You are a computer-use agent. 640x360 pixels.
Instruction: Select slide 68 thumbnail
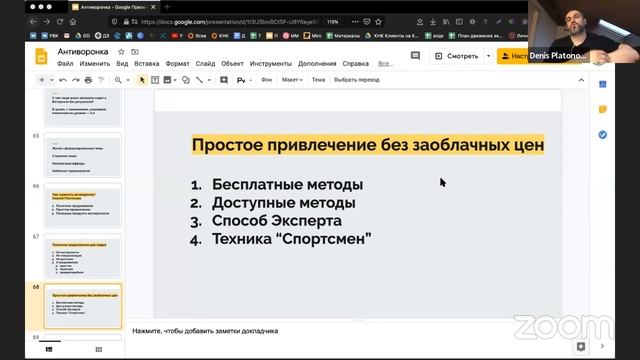(83, 306)
